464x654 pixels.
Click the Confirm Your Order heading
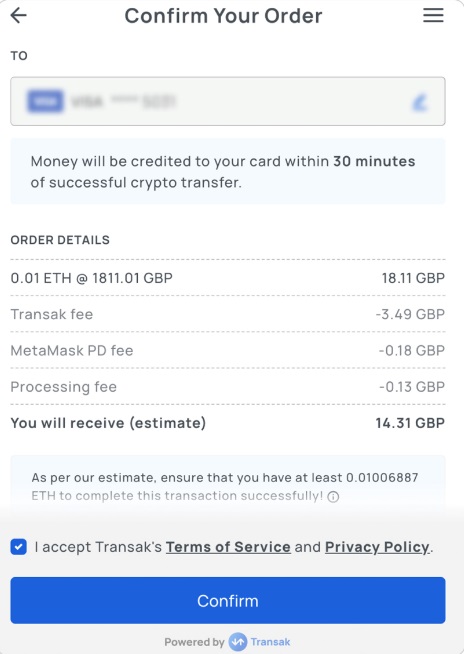click(x=223, y=16)
